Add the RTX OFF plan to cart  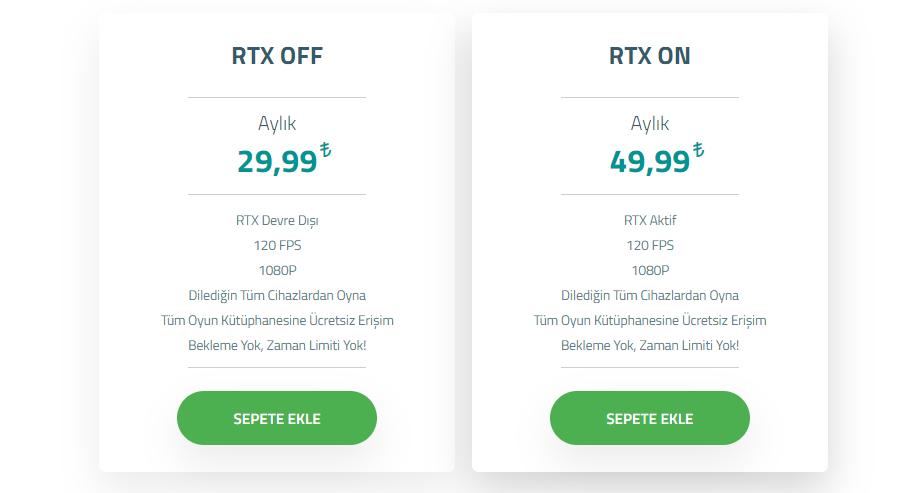pyautogui.click(x=277, y=418)
